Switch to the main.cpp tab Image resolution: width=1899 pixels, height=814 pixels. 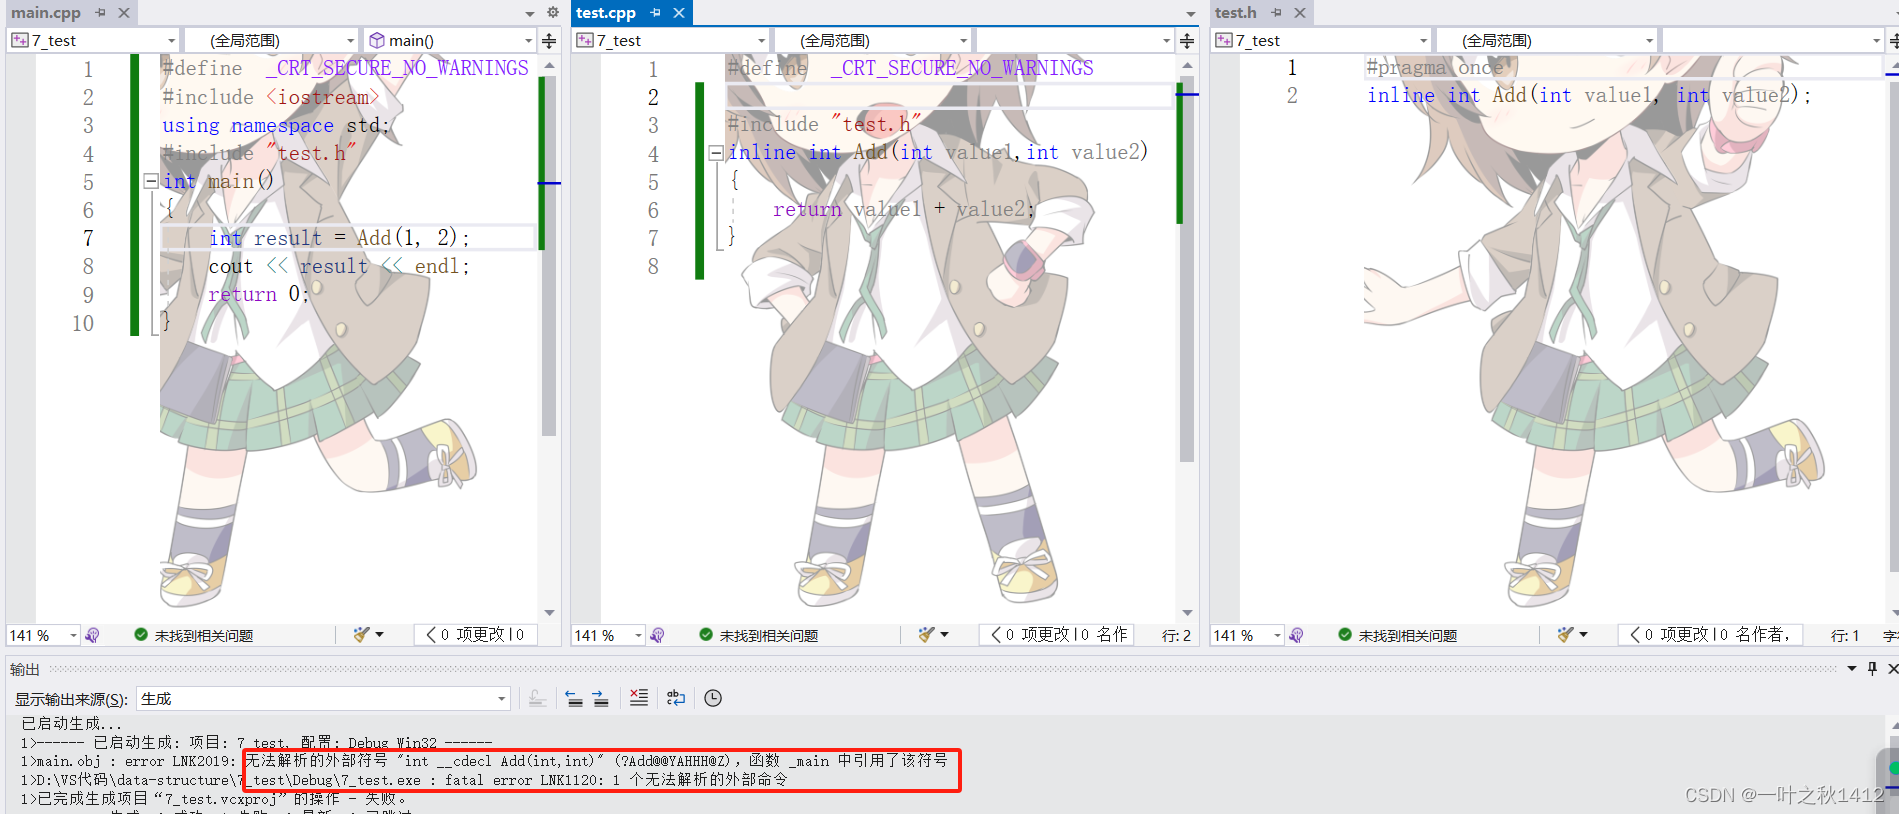(46, 13)
